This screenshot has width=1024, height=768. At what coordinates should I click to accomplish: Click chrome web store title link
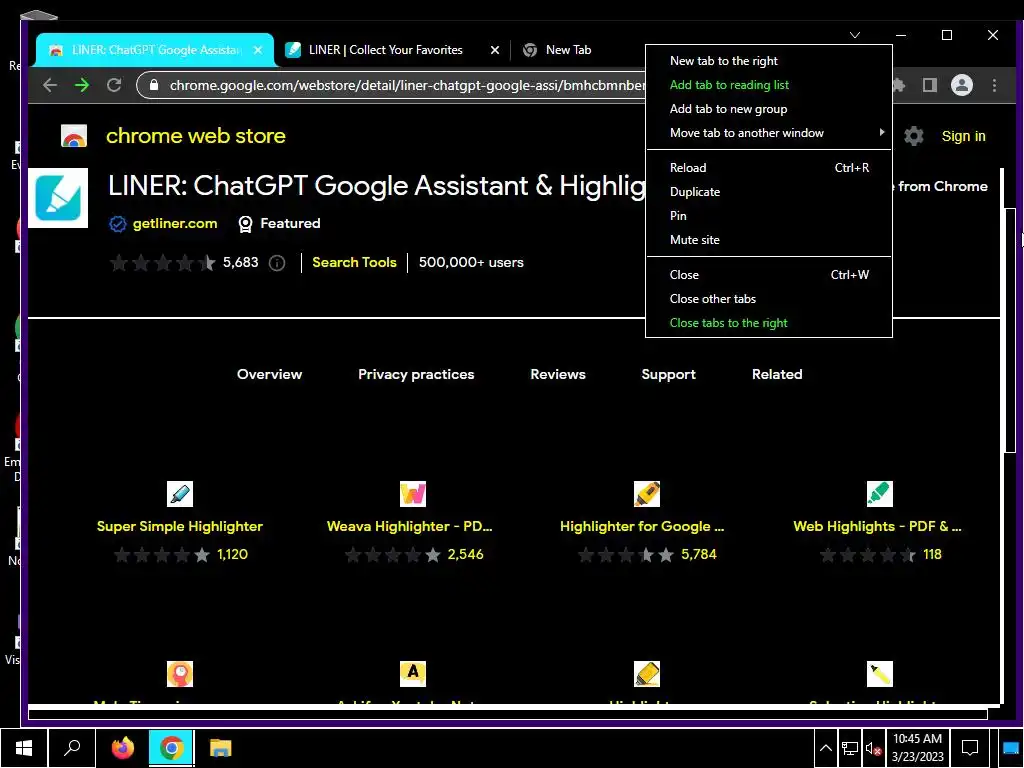(x=196, y=136)
